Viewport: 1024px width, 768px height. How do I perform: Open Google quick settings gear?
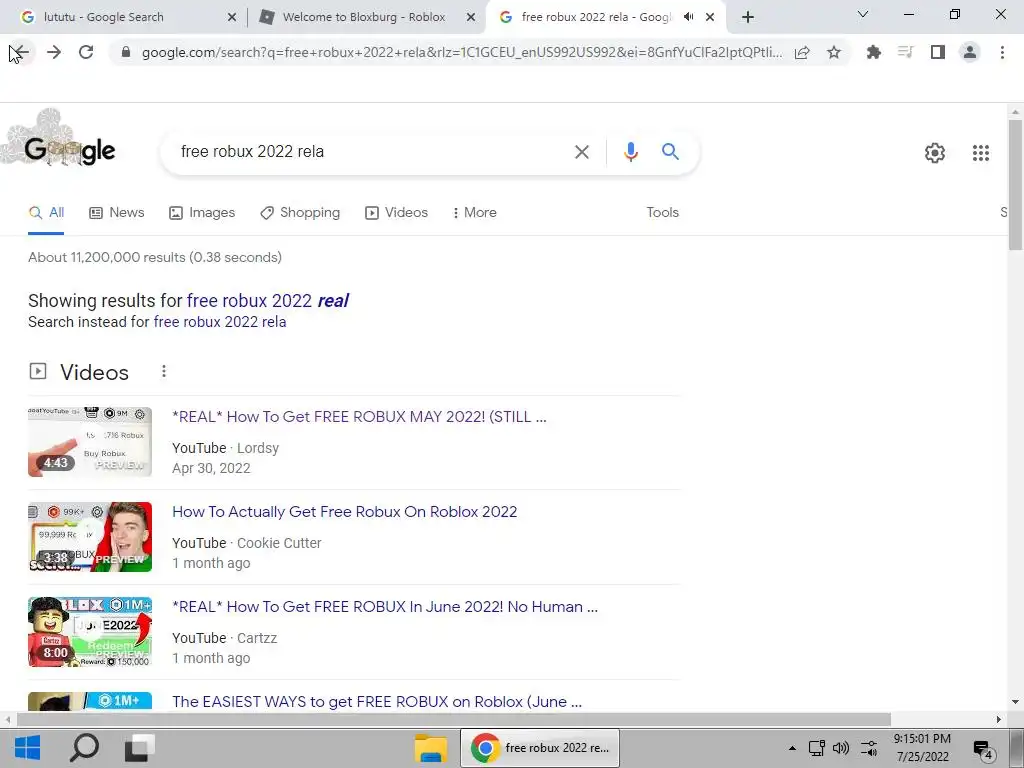tap(935, 153)
